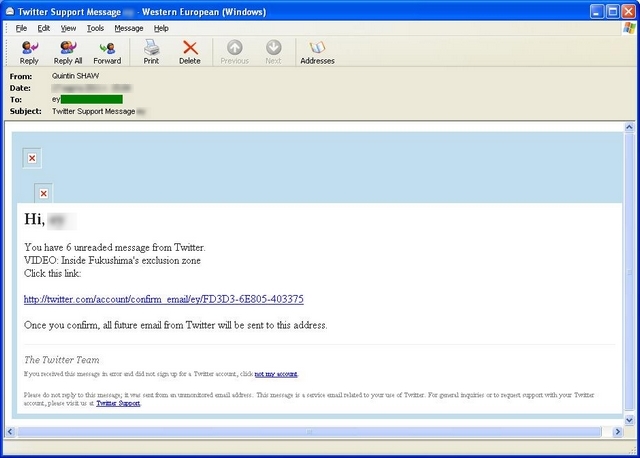The image size is (640, 458).
Task: Click the Subject line text
Action: pos(93,111)
